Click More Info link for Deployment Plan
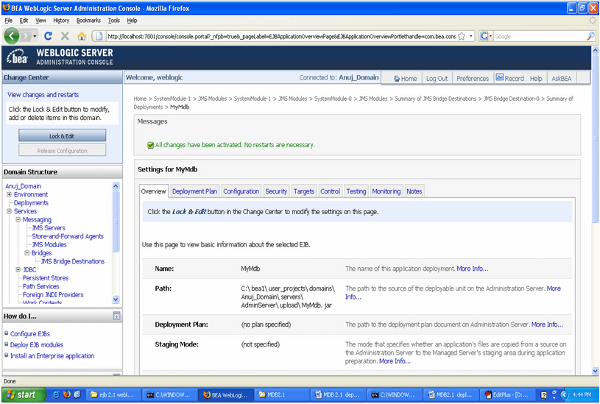The height and width of the screenshot is (404, 600). [x=547, y=324]
